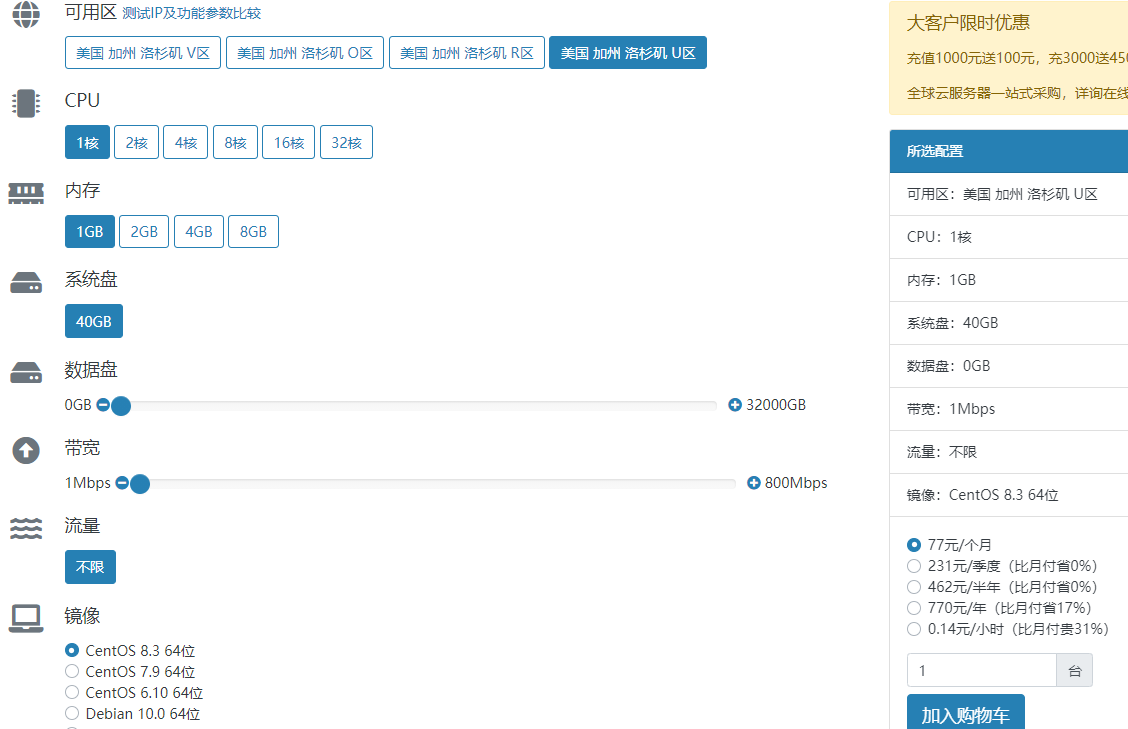Screen dimensions: 1128x729
Task: Click the minus icon to decrease bandwidth
Action: [122, 483]
